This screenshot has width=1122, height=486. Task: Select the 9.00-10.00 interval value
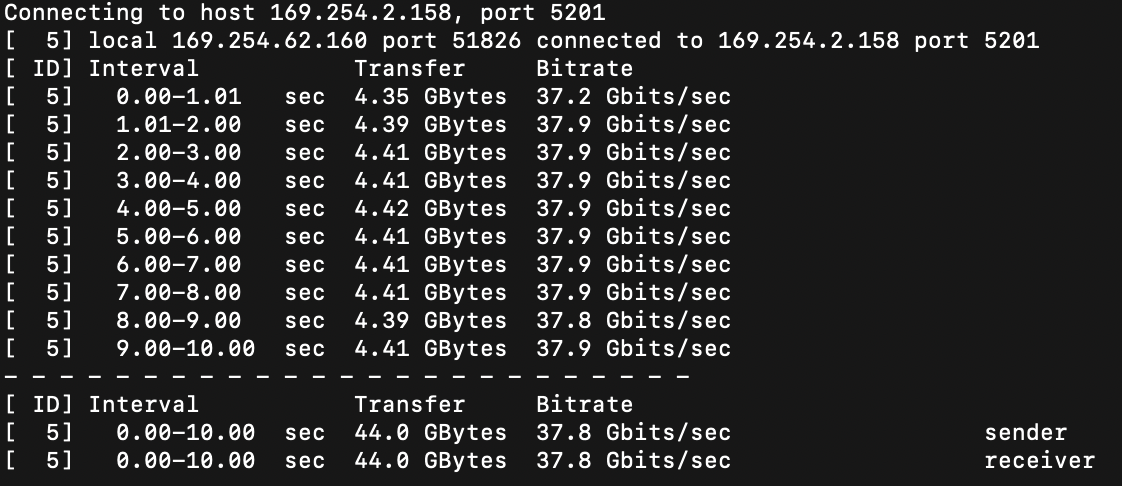(x=185, y=349)
